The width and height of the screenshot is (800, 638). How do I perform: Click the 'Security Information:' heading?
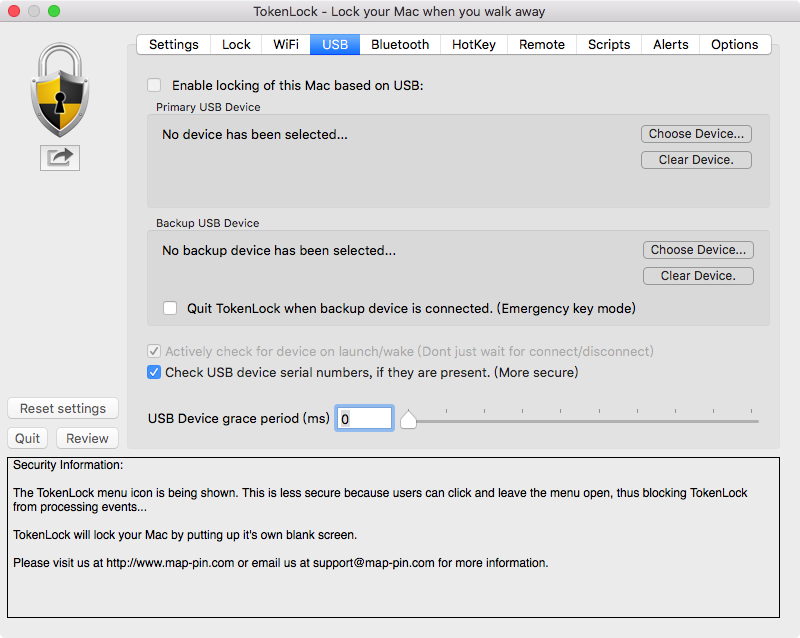(x=68, y=465)
